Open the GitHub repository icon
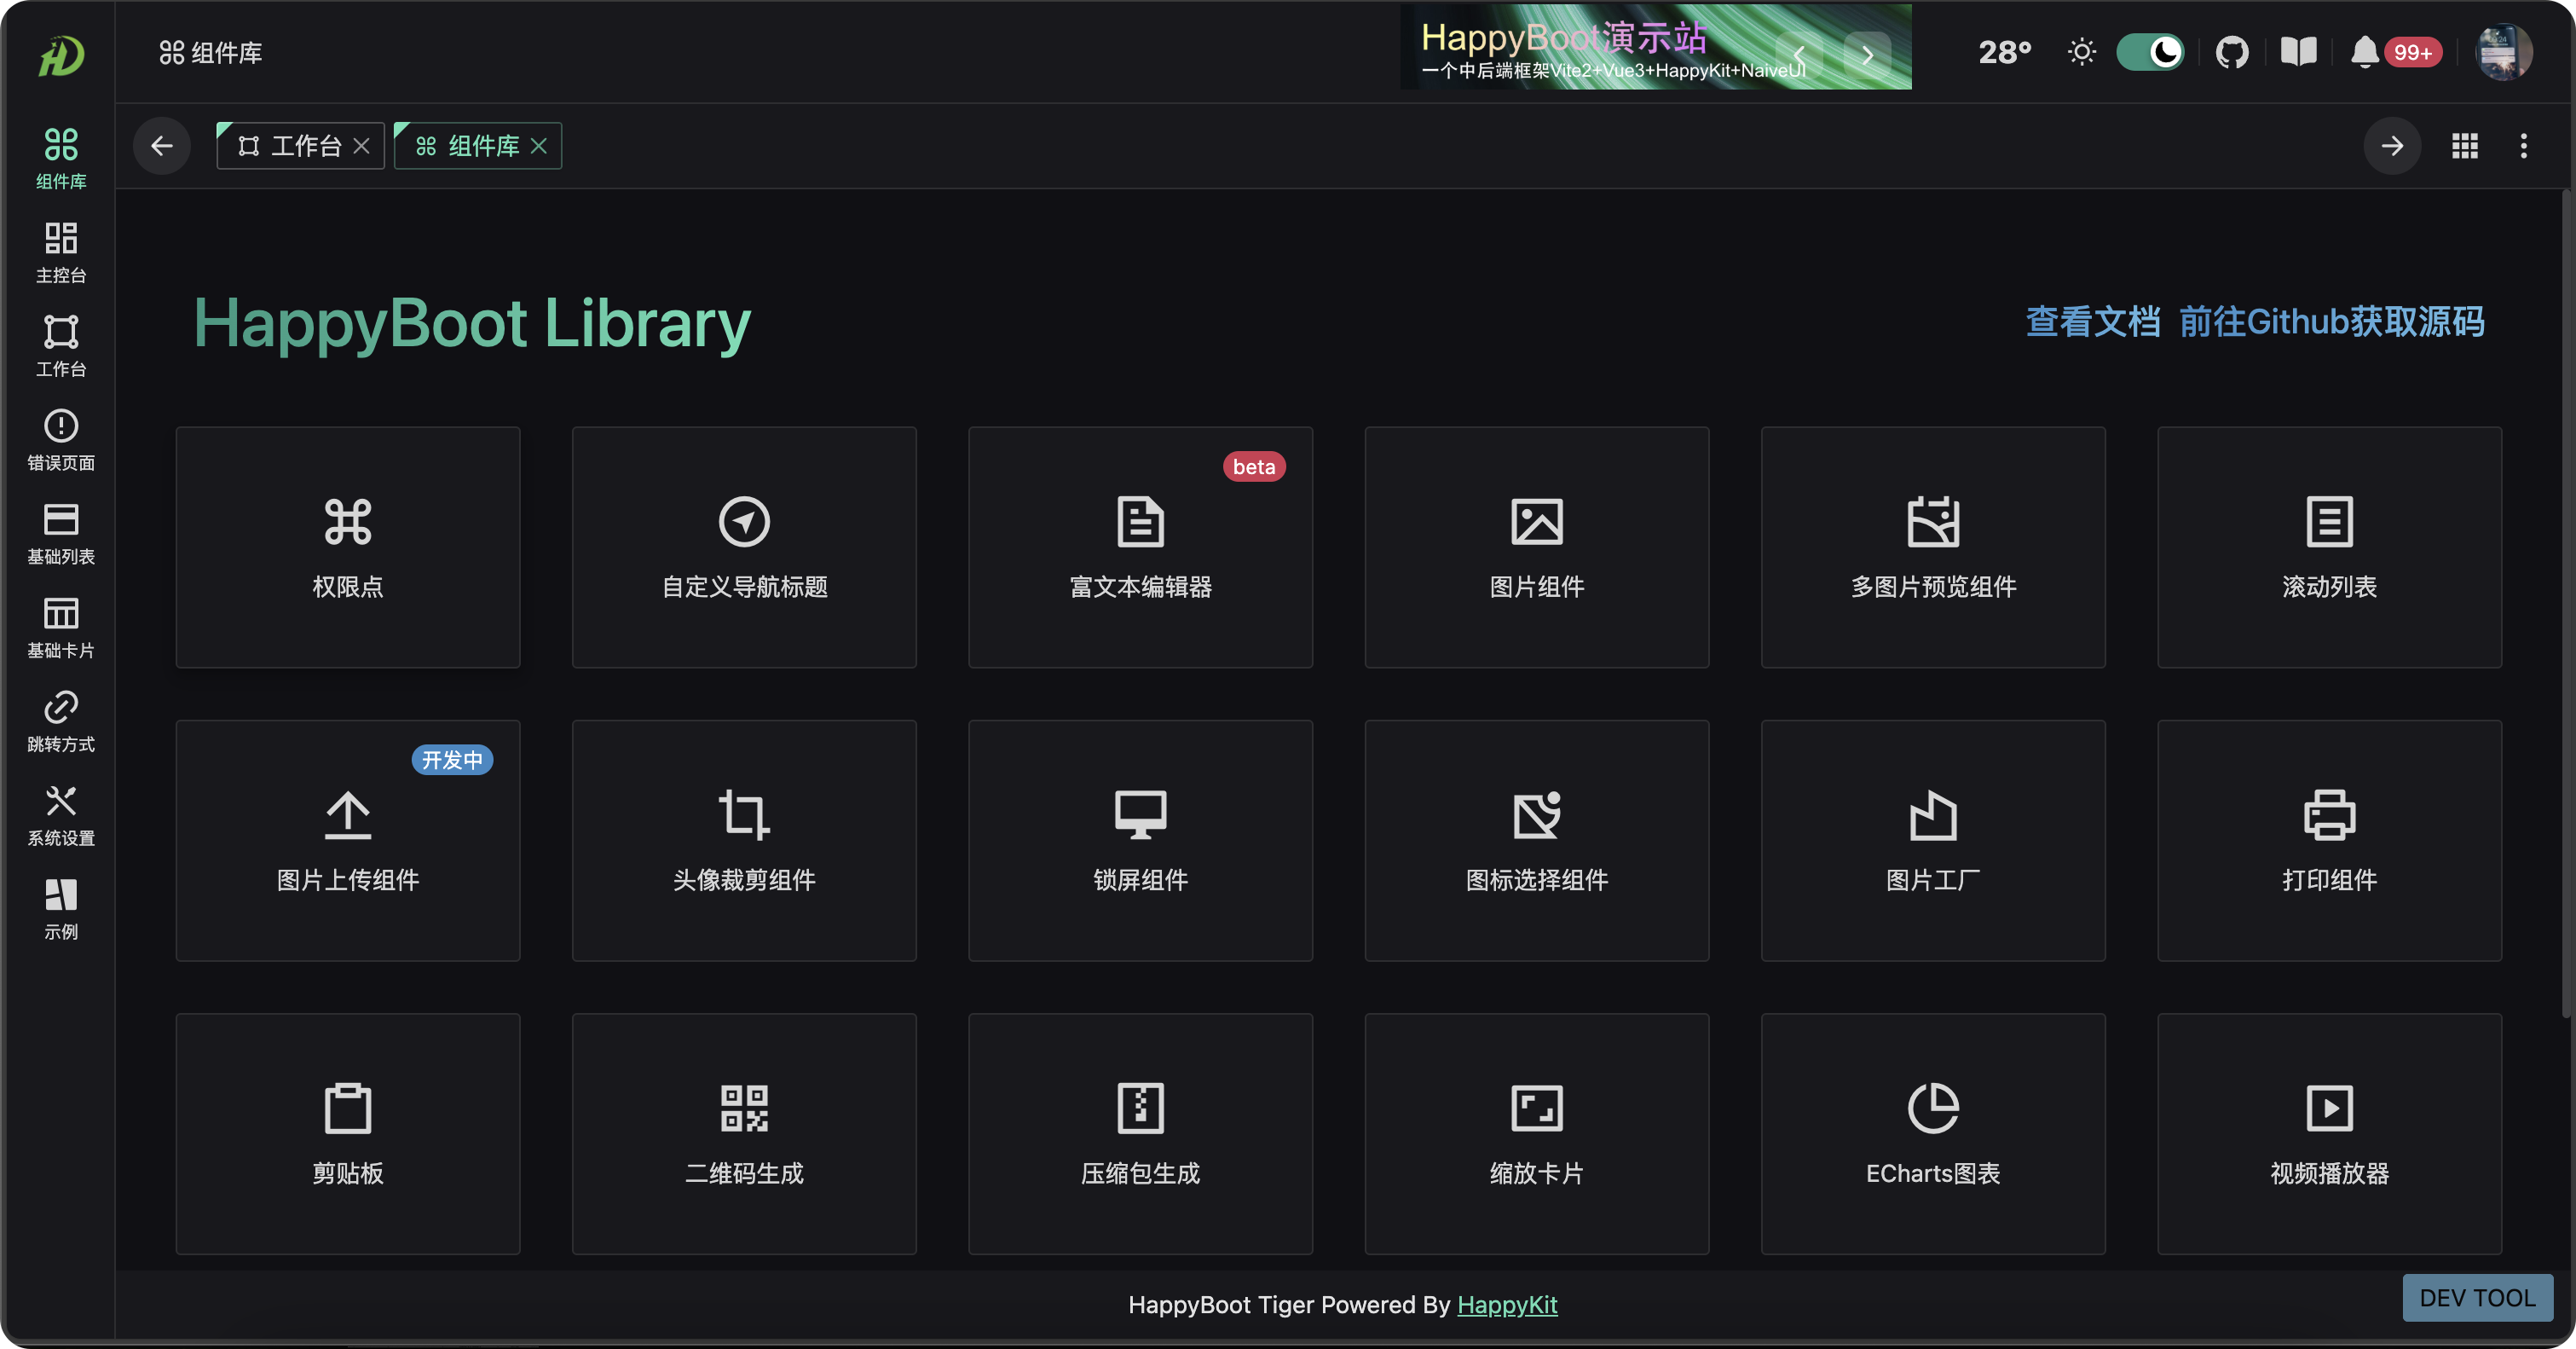 (2231, 52)
